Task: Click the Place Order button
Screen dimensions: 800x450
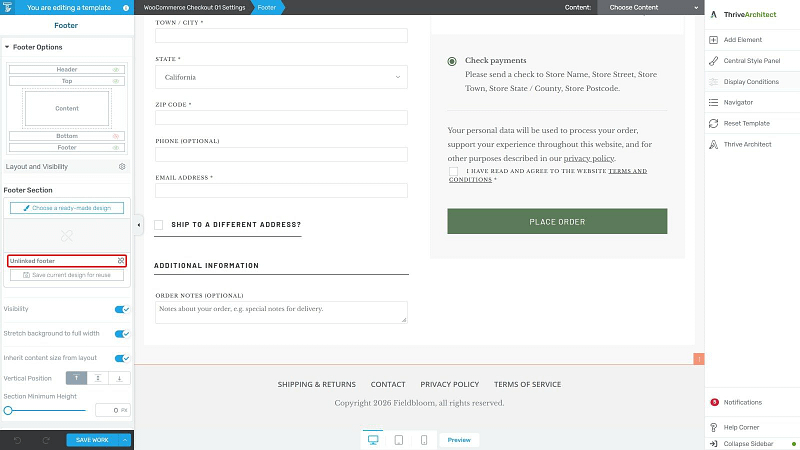Action: tap(557, 221)
